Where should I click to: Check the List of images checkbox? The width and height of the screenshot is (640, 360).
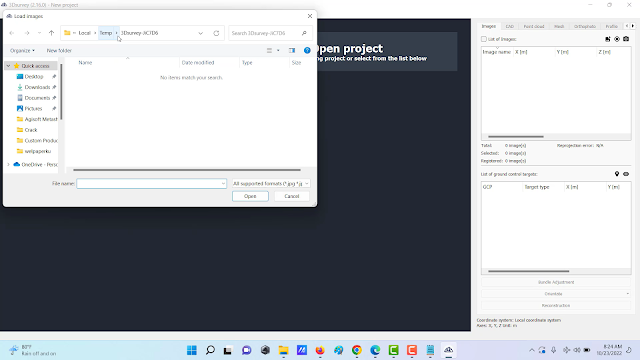[x=484, y=39]
